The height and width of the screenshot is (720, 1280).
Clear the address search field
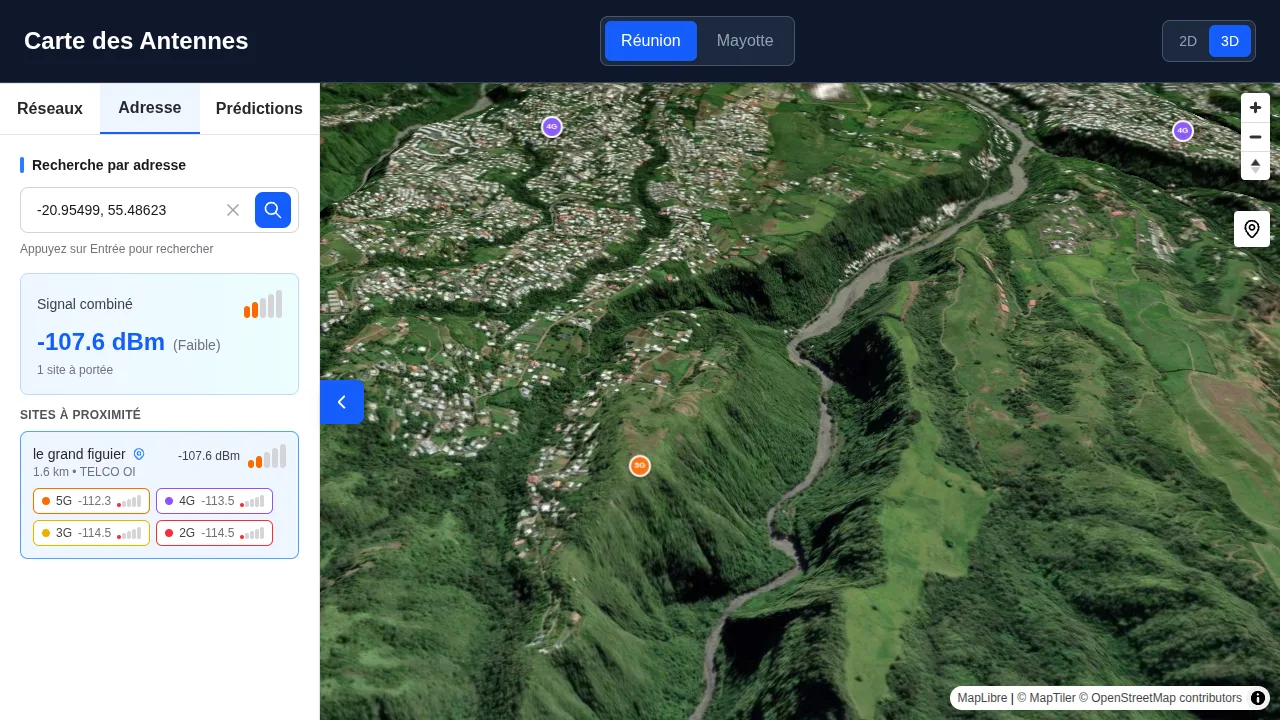(233, 210)
